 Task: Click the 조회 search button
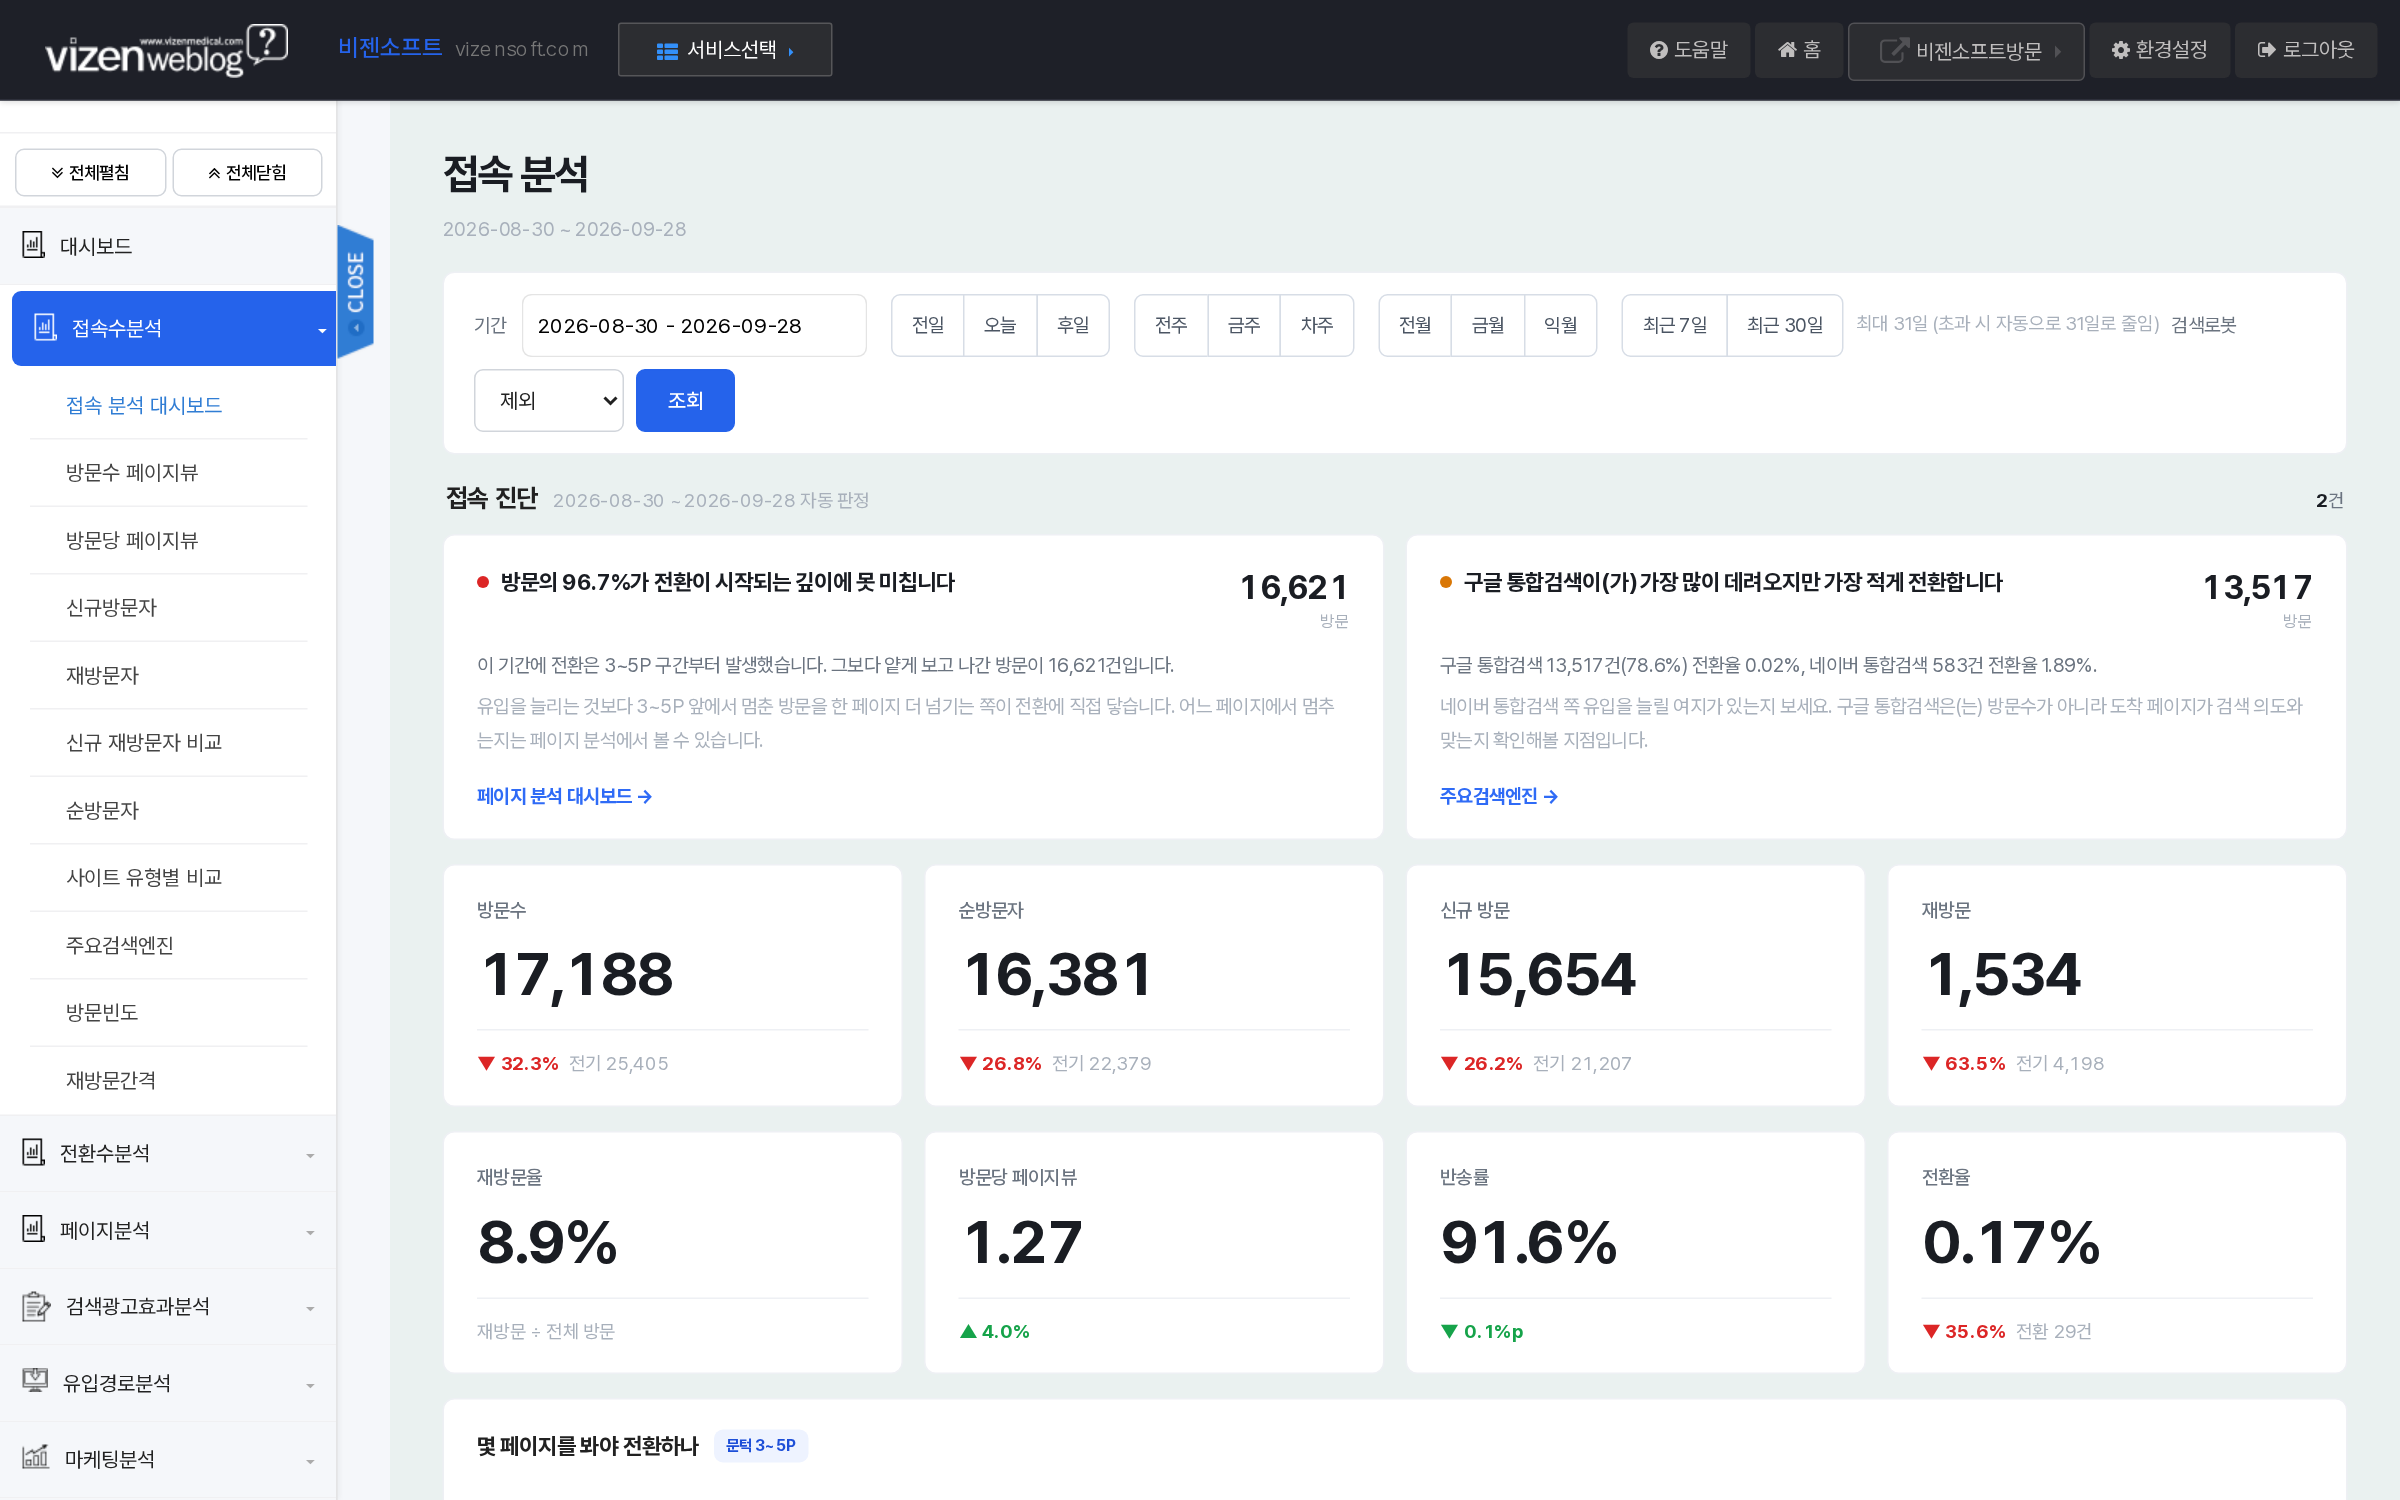coord(685,401)
